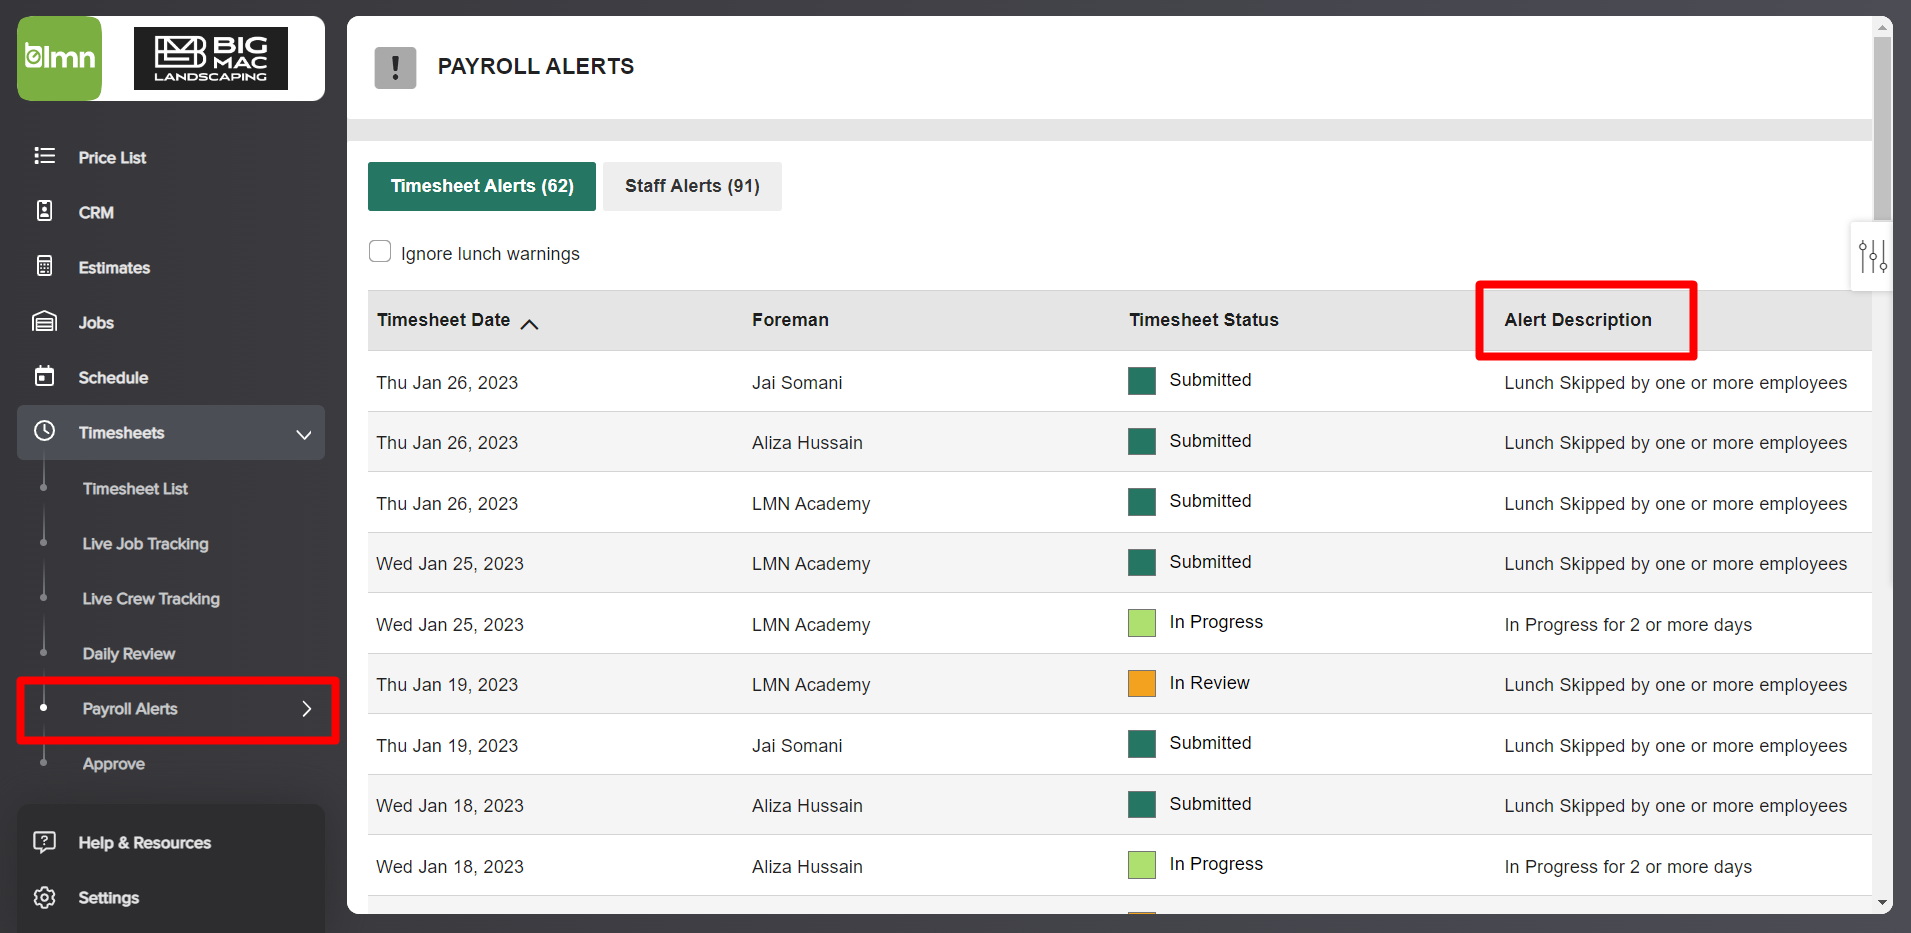
Task: Click the Jobs icon in sidebar
Action: [x=44, y=321]
